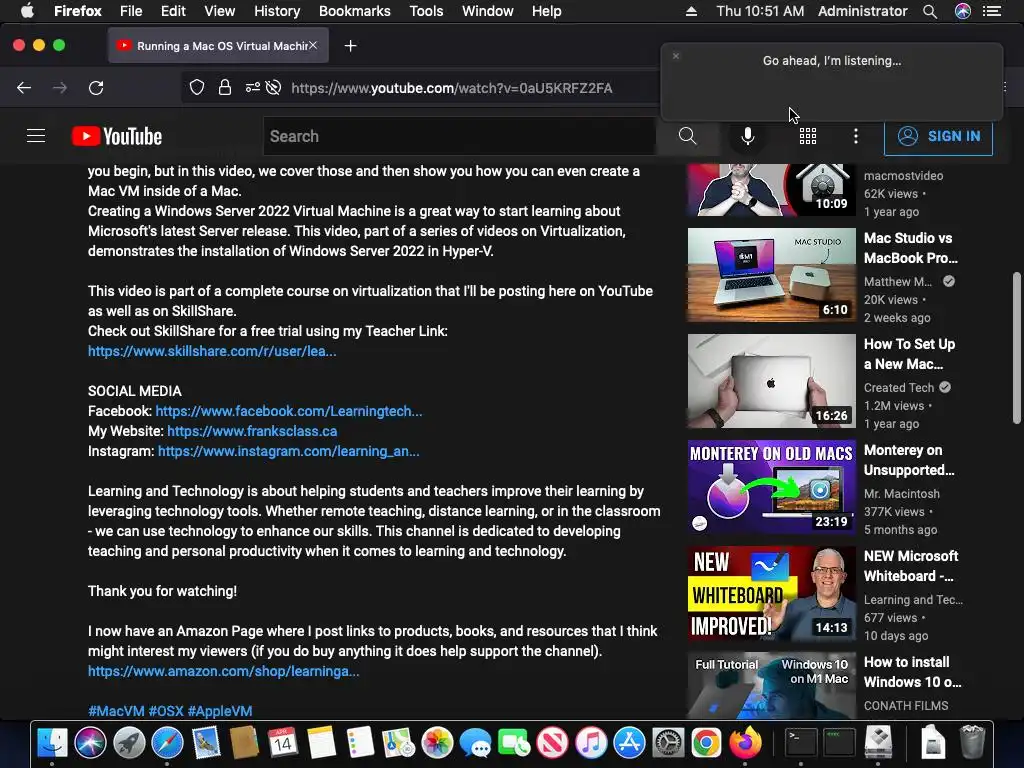Click inside YouTube Search field
Screen dimensions: 1024x768
(x=459, y=136)
